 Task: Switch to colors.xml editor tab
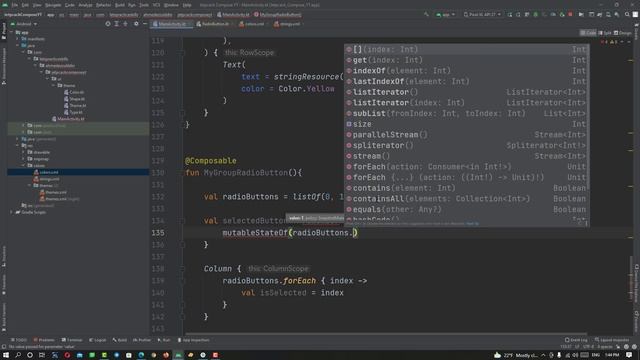click(x=252, y=24)
